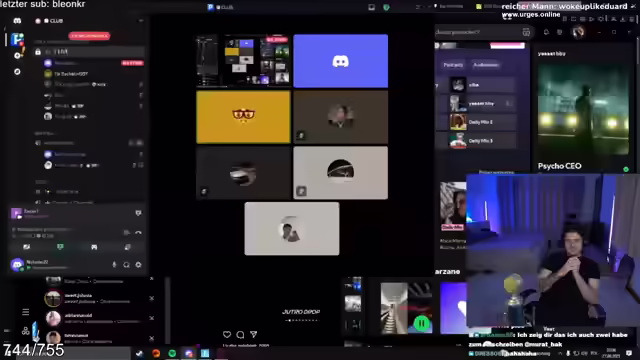Image resolution: width=640 pixels, height=360 pixels.
Task: Disconnect from the voice call
Action: coord(138,233)
